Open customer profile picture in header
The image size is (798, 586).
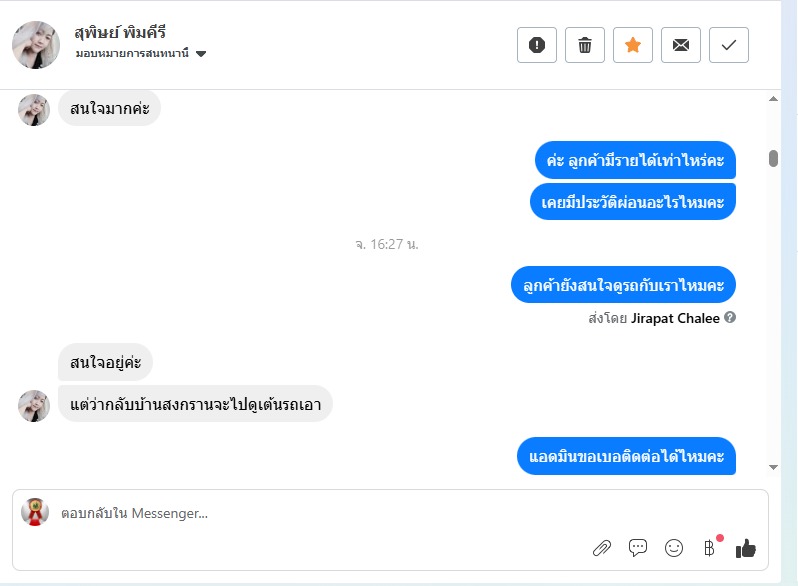click(36, 45)
